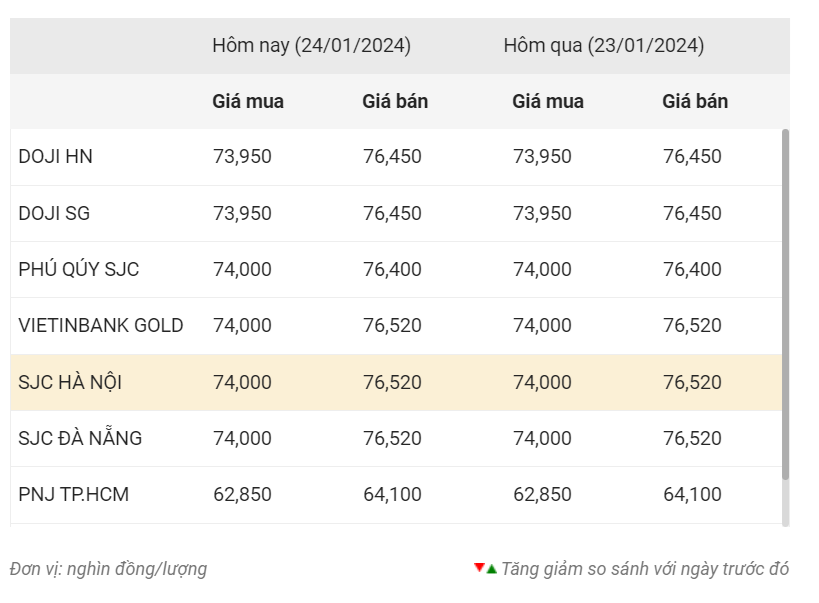Click the Hôm nay (24/01/2024) column header
The width and height of the screenshot is (819, 603).
point(311,46)
